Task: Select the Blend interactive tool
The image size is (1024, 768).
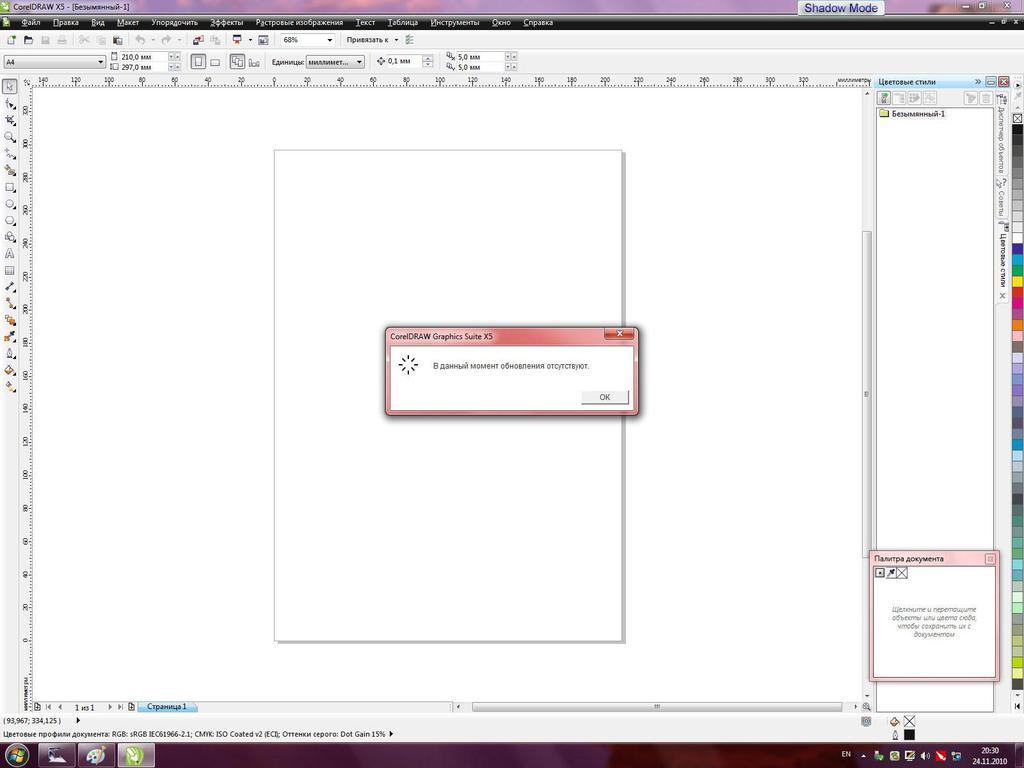Action: [x=10, y=320]
